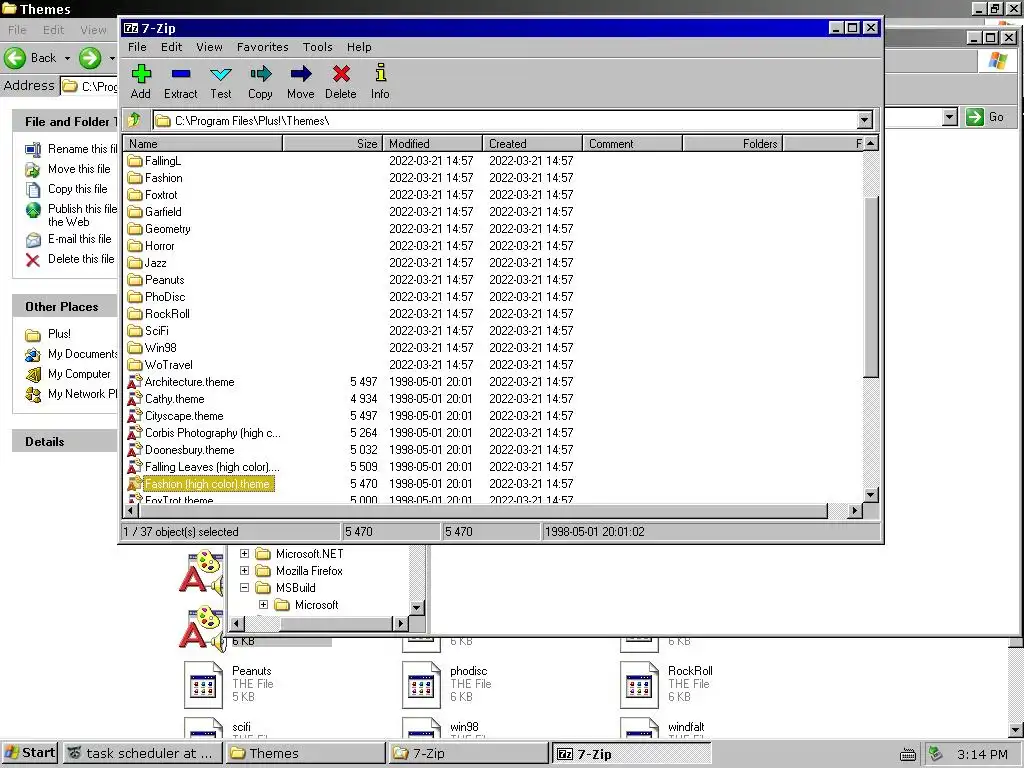The height and width of the screenshot is (768, 1024).
Task: Click the Move toolbar icon
Action: [x=300, y=74]
